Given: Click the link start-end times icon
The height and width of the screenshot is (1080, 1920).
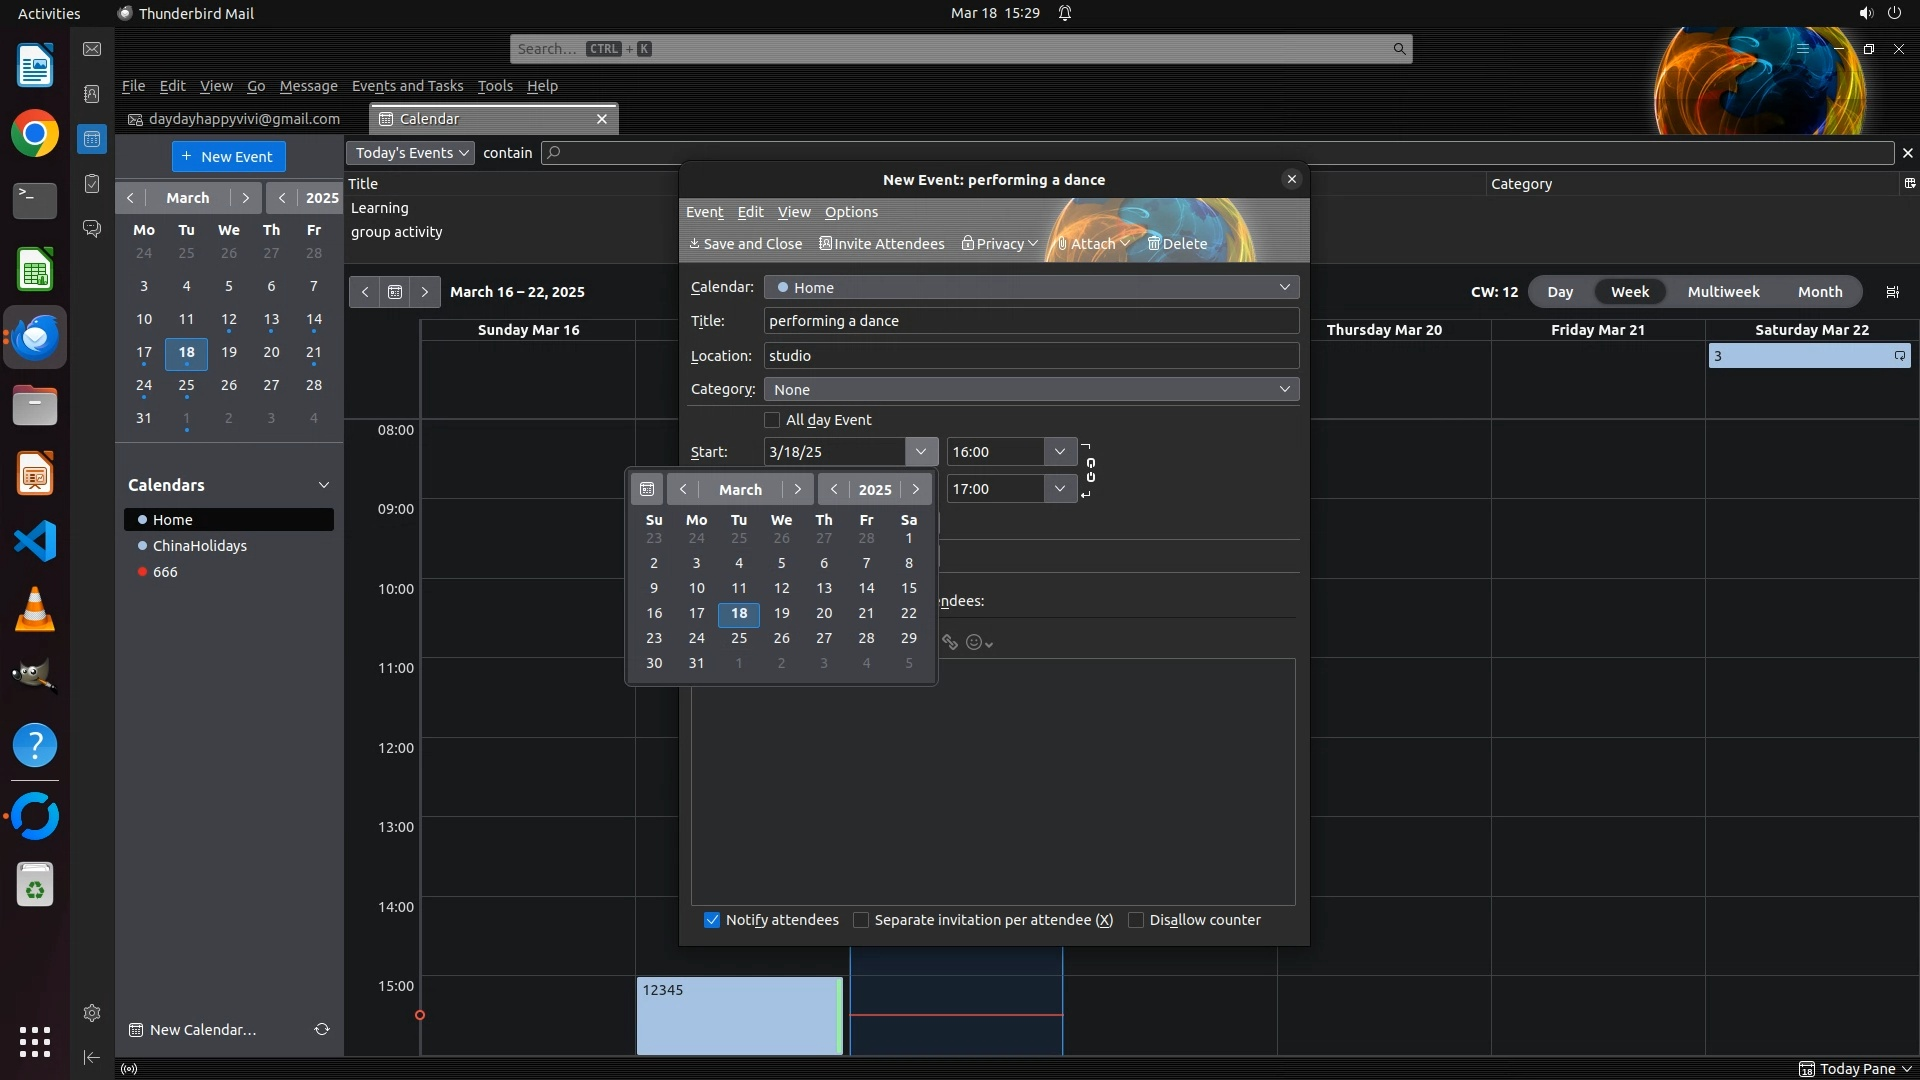Looking at the screenshot, I should pyautogui.click(x=1090, y=470).
